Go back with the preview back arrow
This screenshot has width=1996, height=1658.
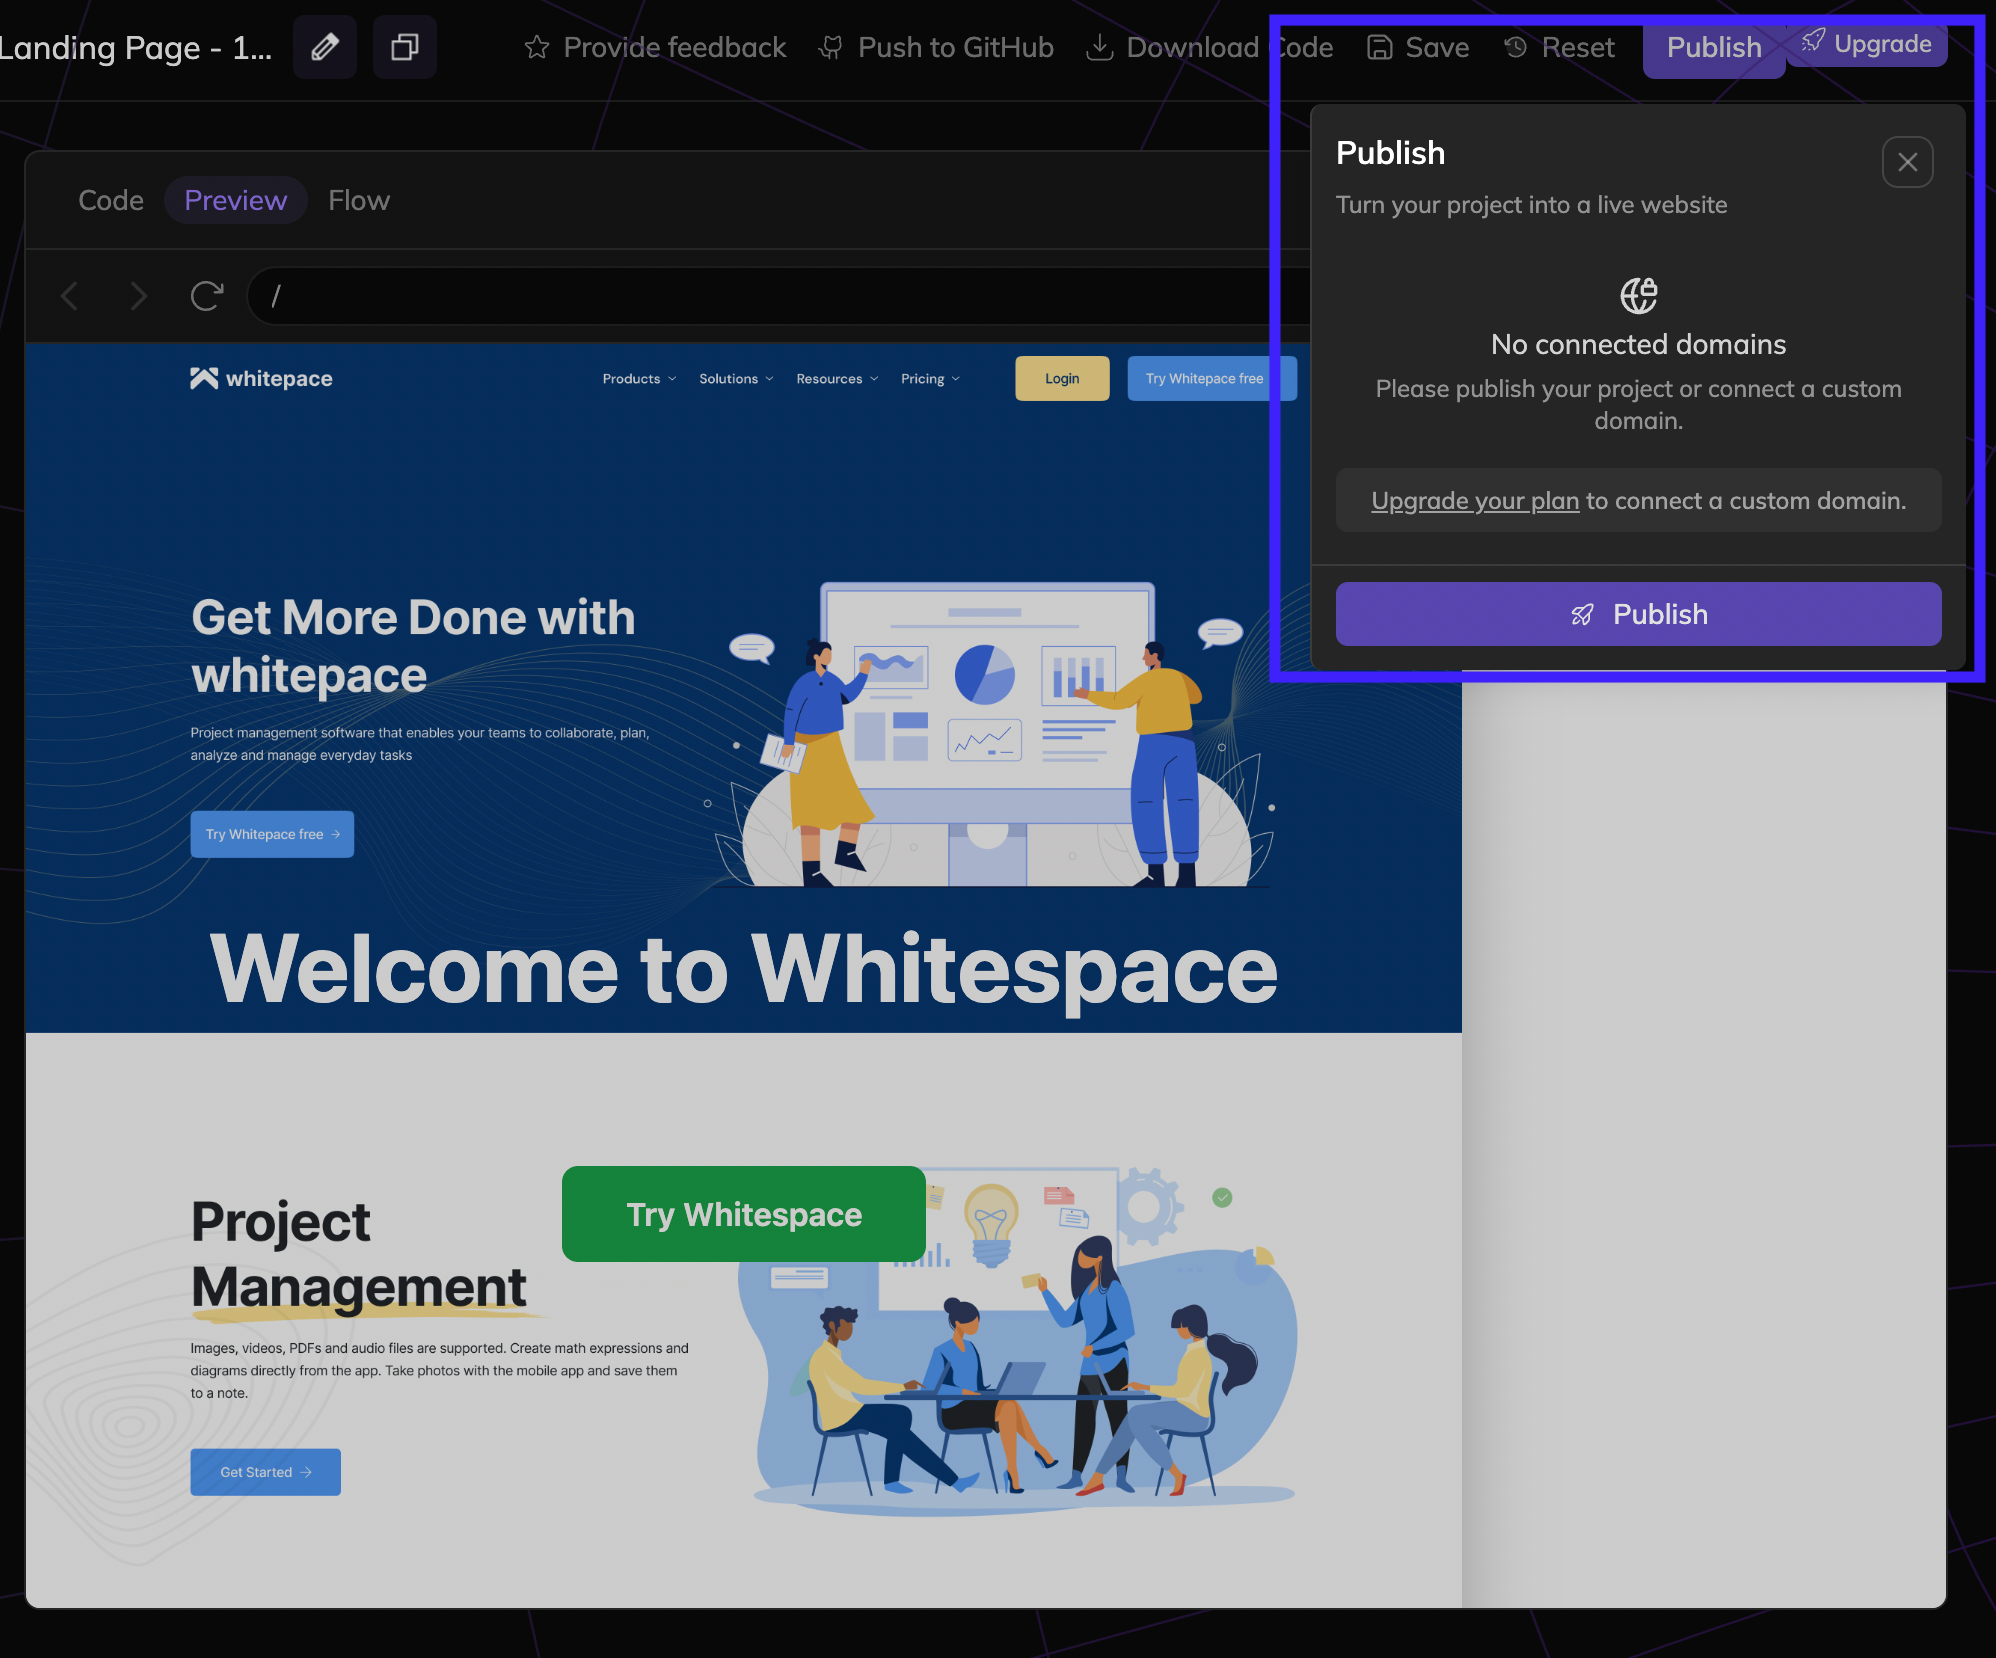70,296
